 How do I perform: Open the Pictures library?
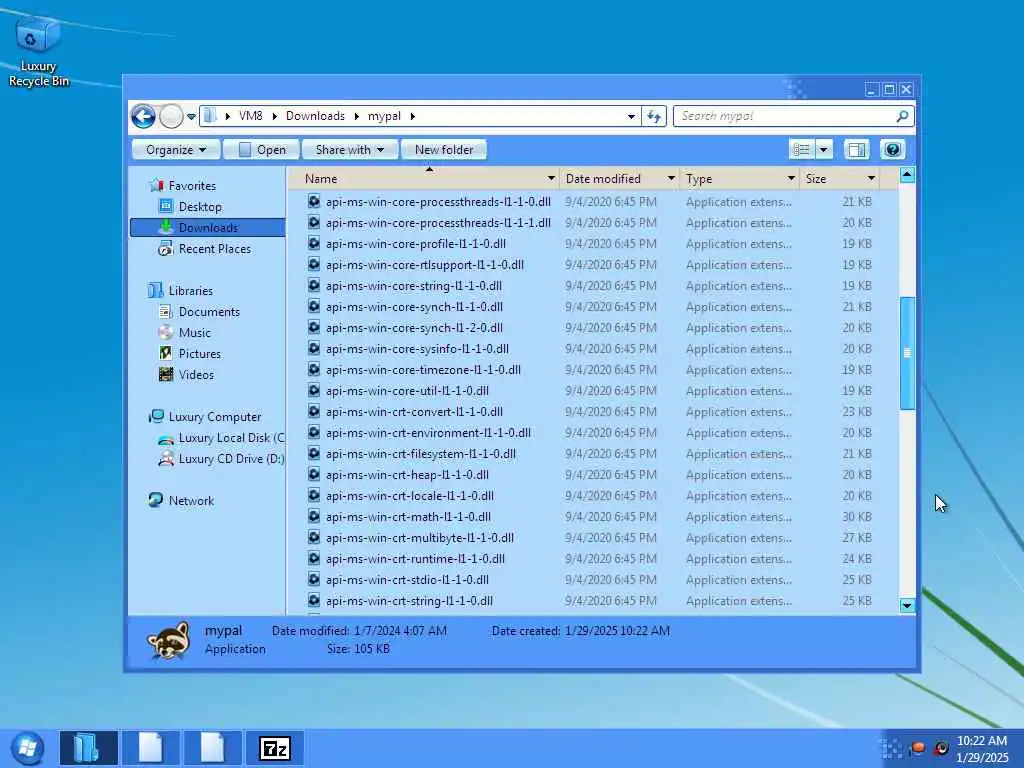[191, 353]
